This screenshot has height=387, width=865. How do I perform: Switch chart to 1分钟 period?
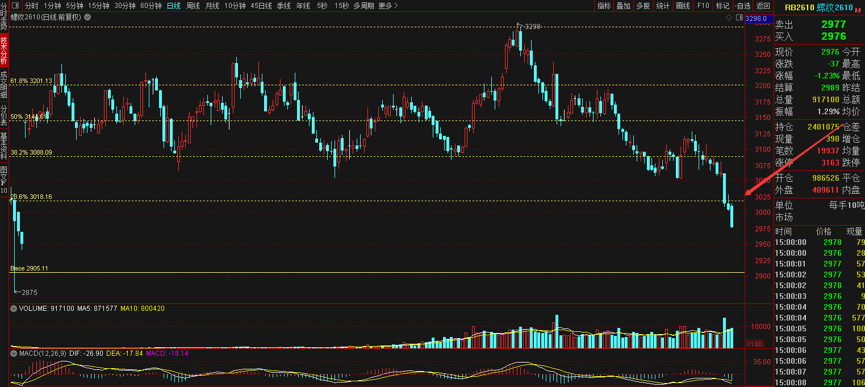point(52,6)
